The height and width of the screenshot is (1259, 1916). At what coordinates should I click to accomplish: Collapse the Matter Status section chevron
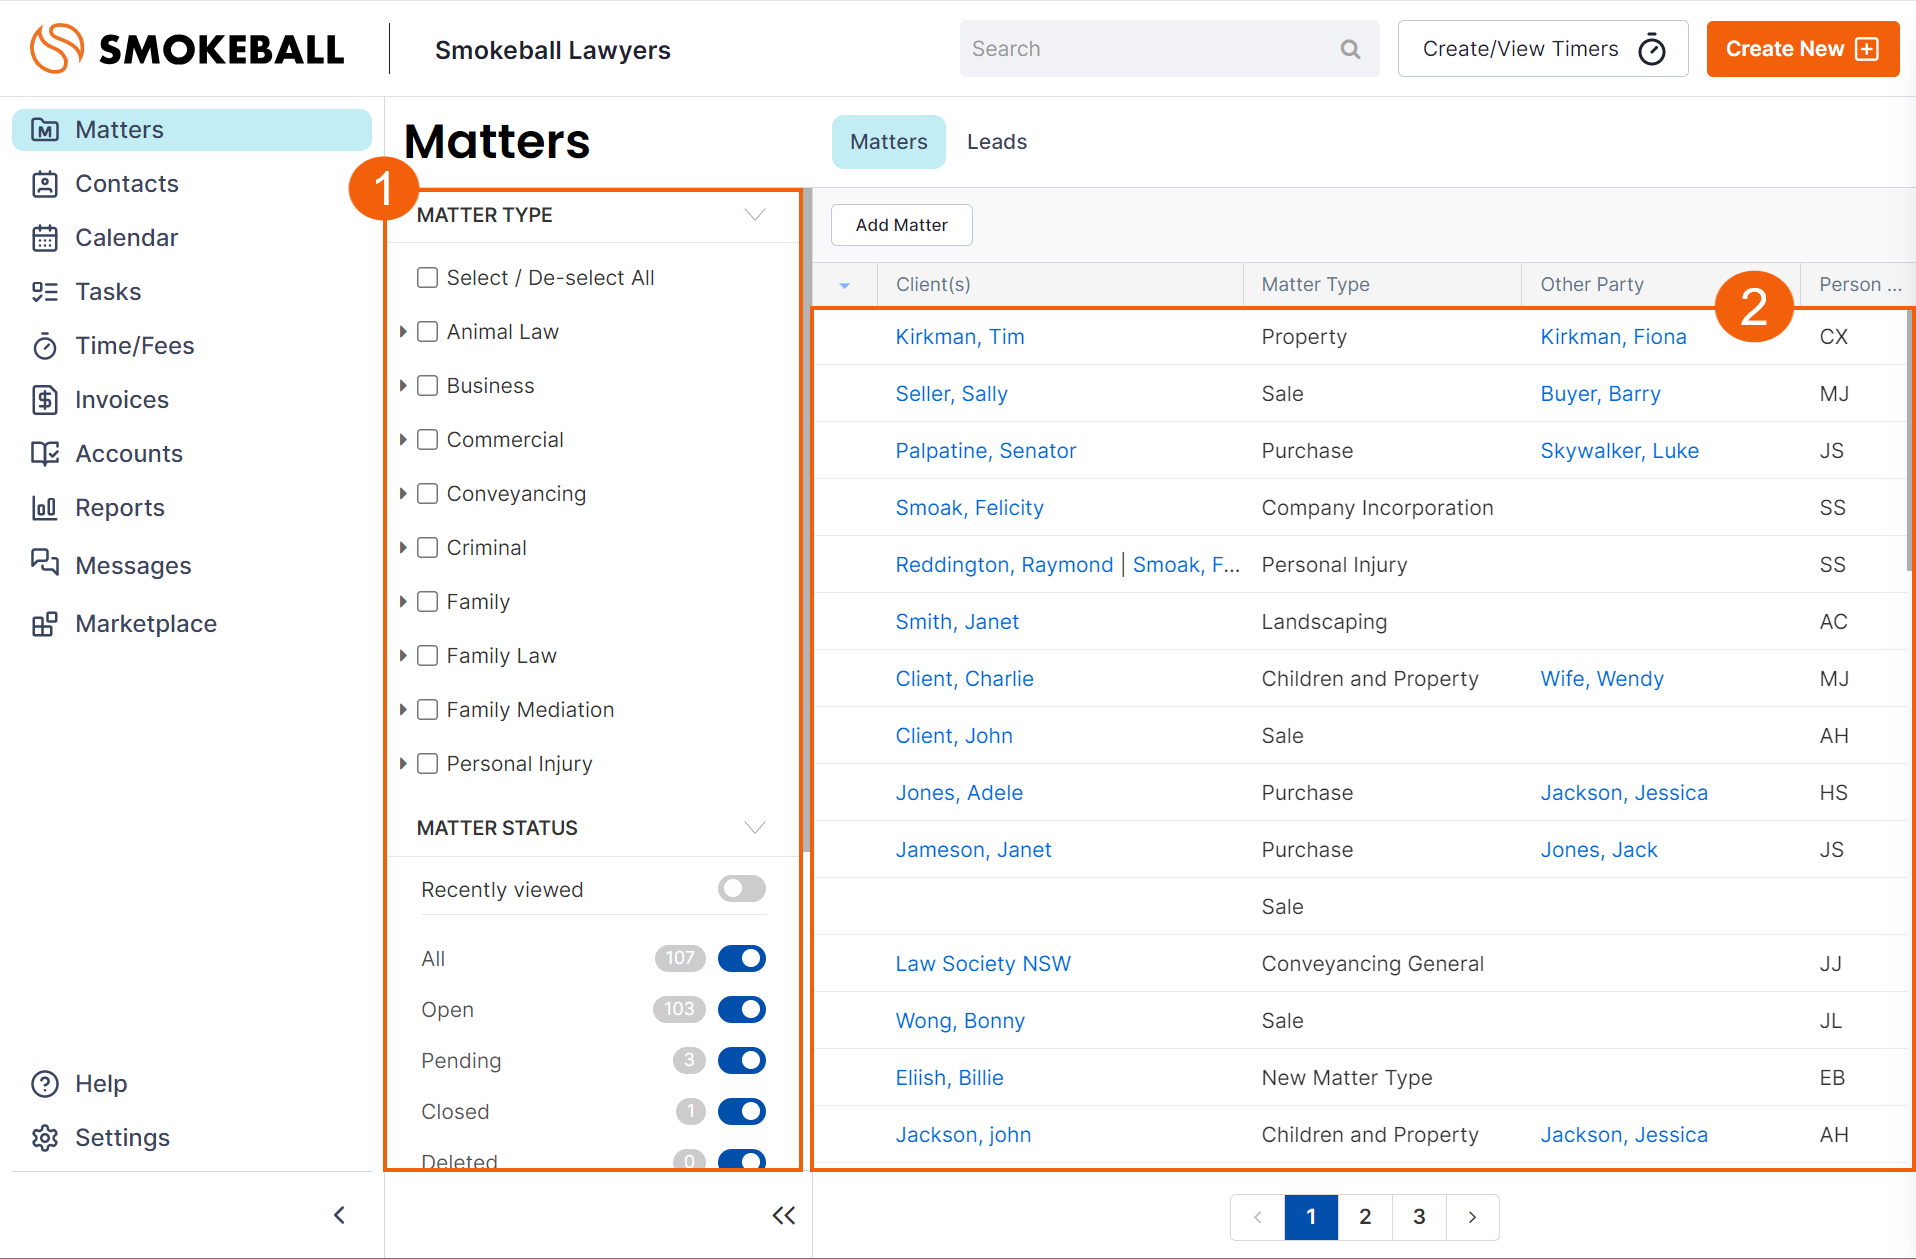755,828
